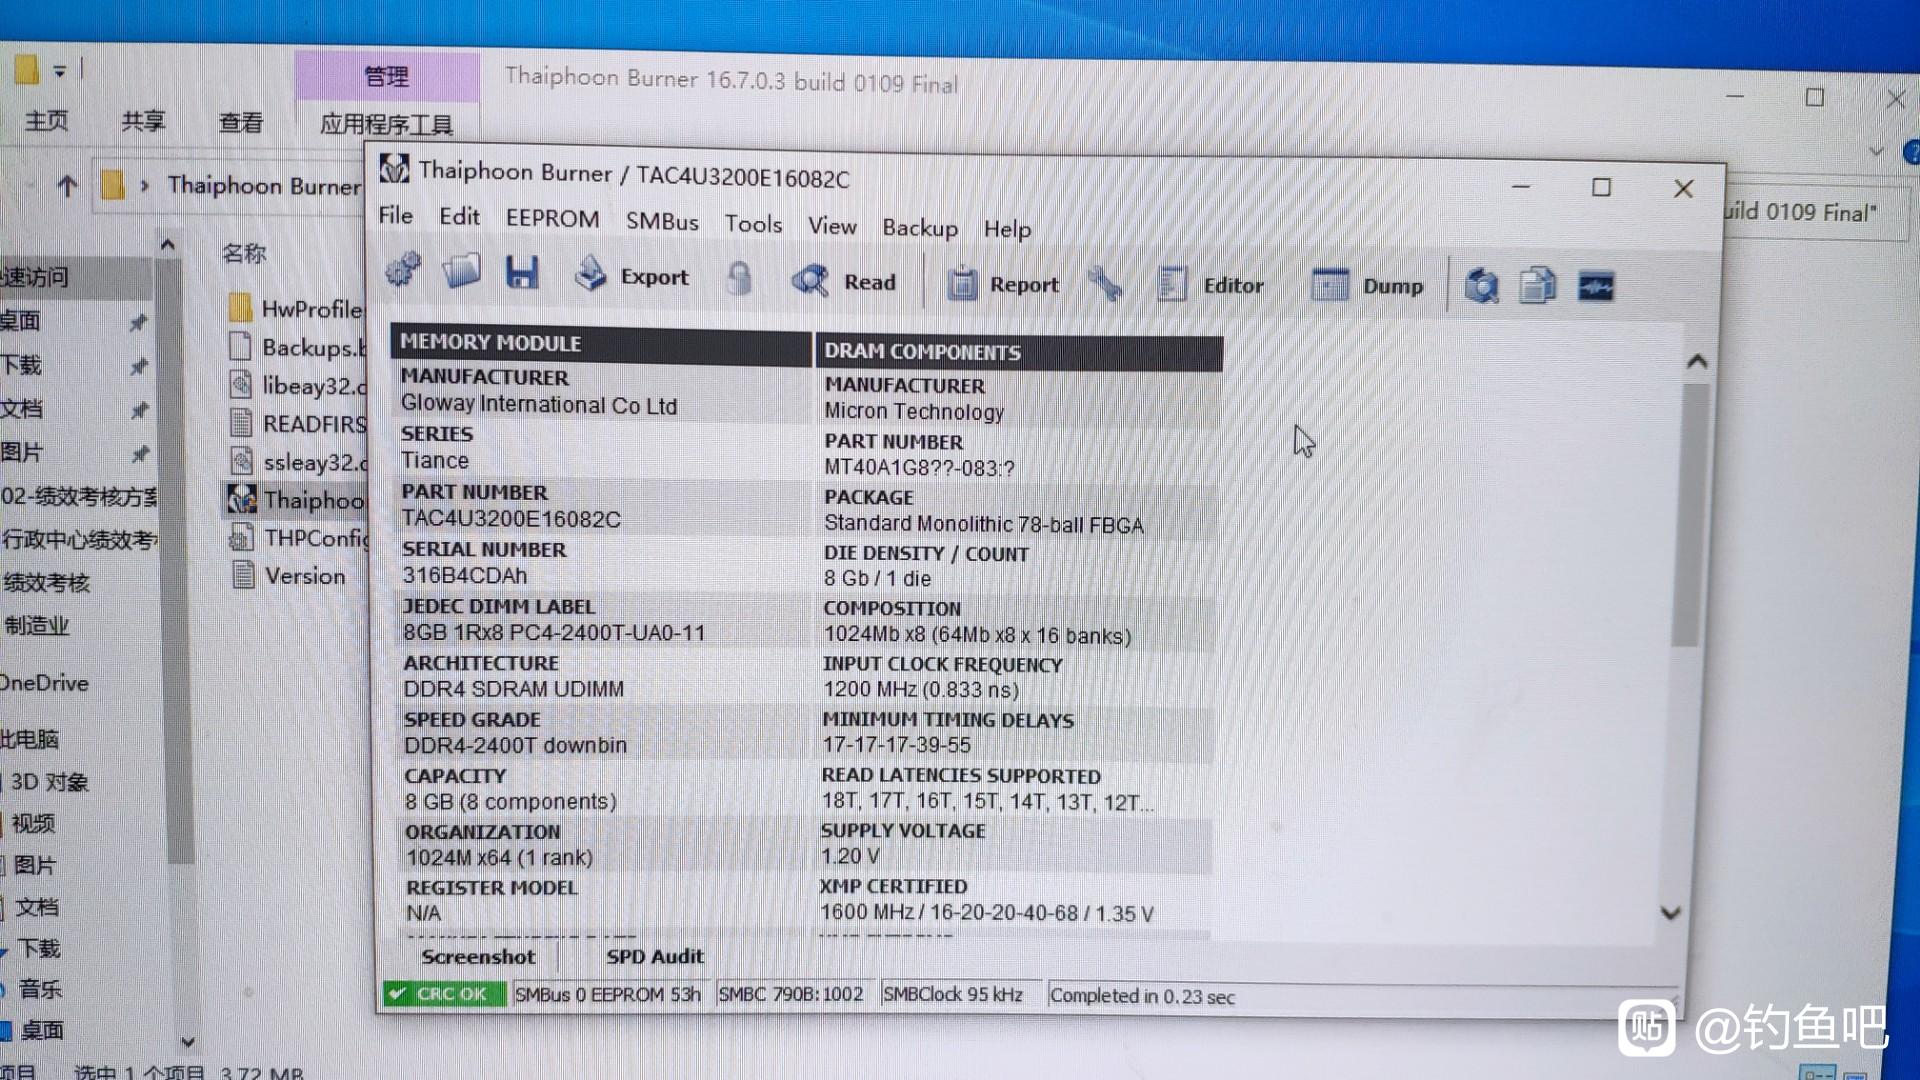Select the Version file in Explorer
The height and width of the screenshot is (1080, 1920).
click(288, 576)
